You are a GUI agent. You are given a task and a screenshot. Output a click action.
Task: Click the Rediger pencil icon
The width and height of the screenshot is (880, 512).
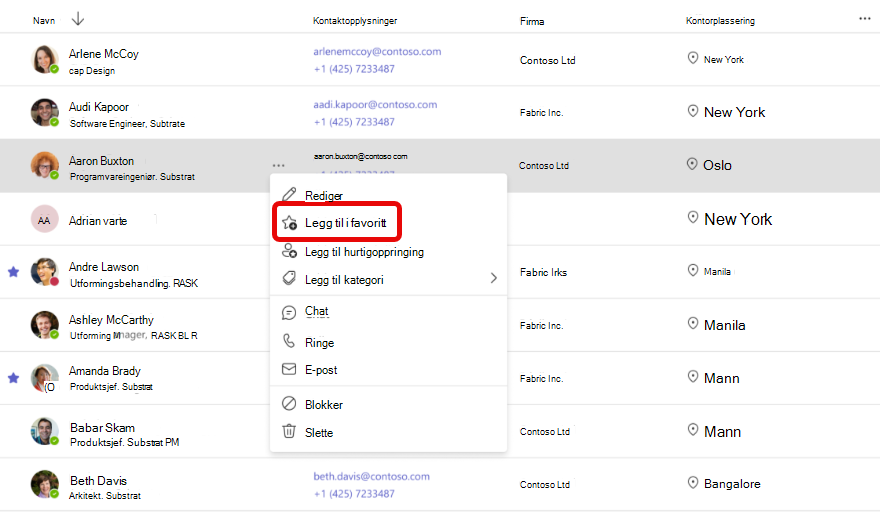pyautogui.click(x=289, y=195)
